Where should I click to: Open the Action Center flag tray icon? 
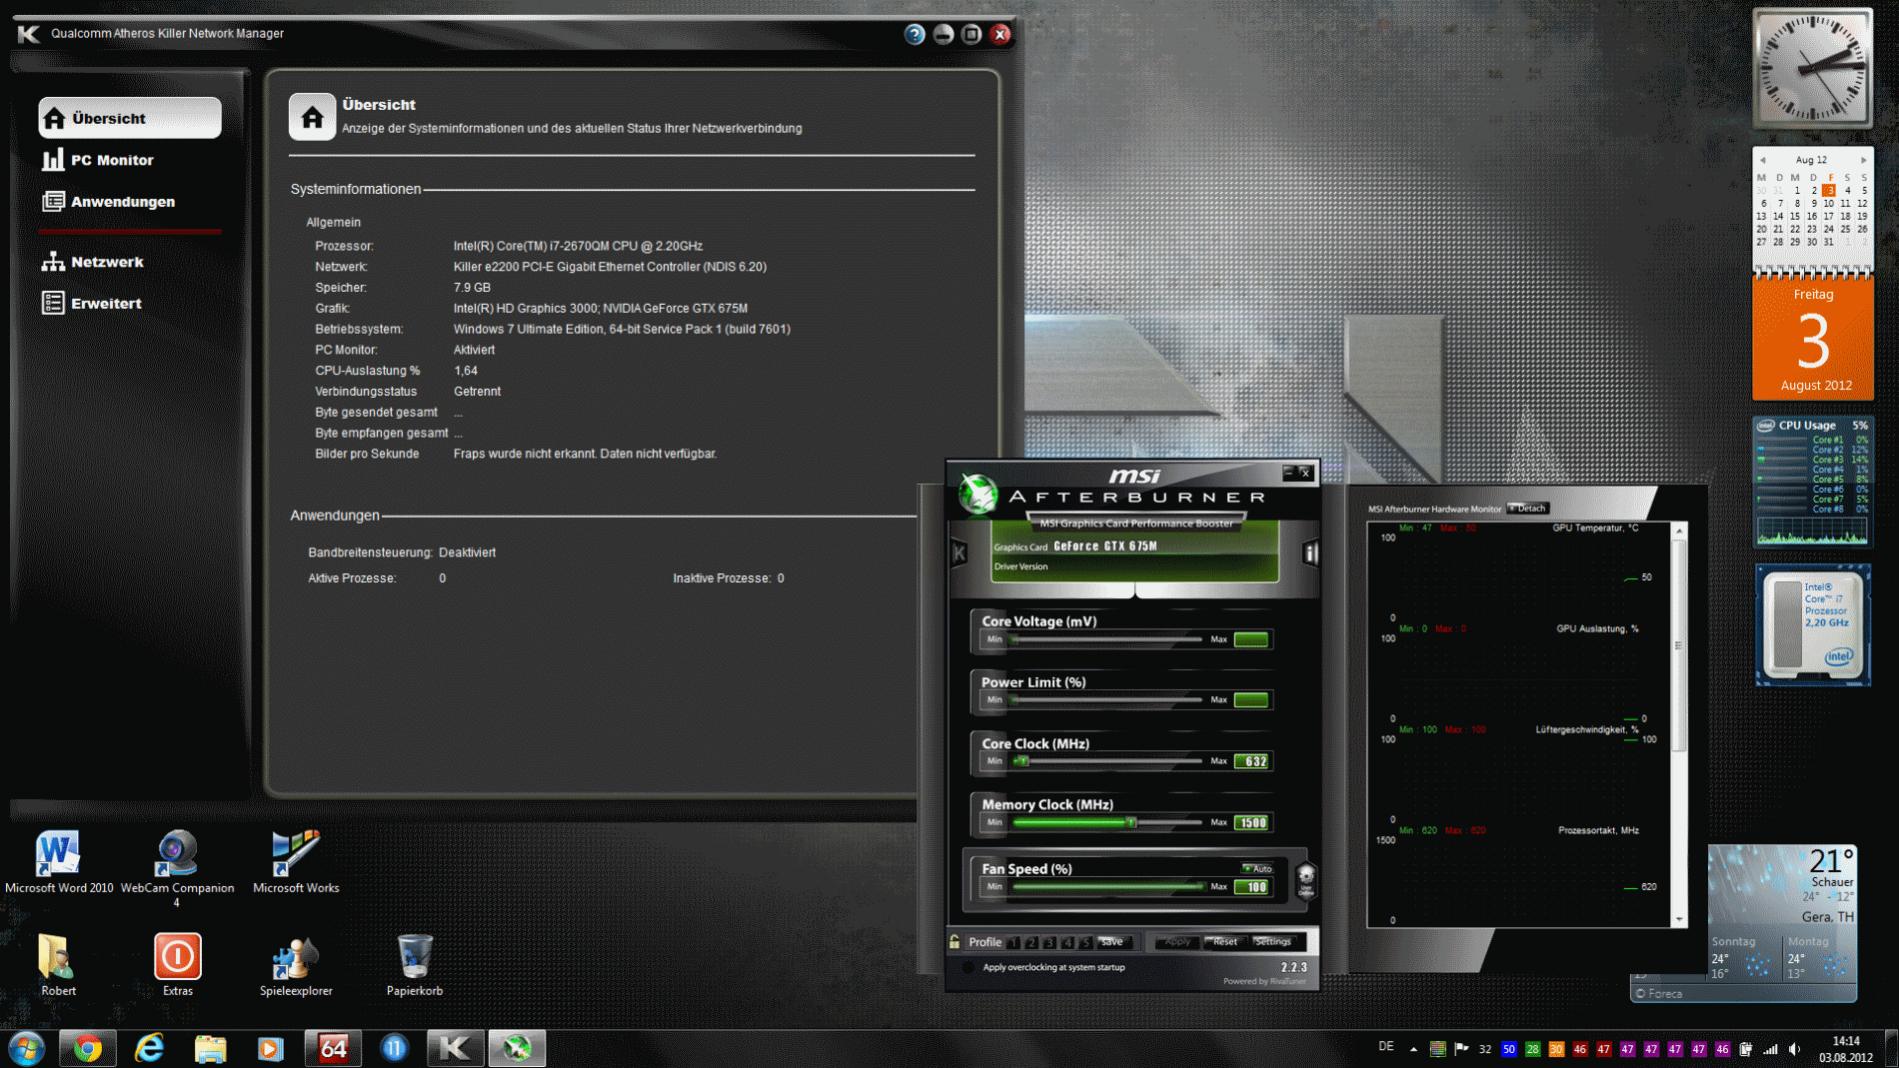tap(1461, 1049)
